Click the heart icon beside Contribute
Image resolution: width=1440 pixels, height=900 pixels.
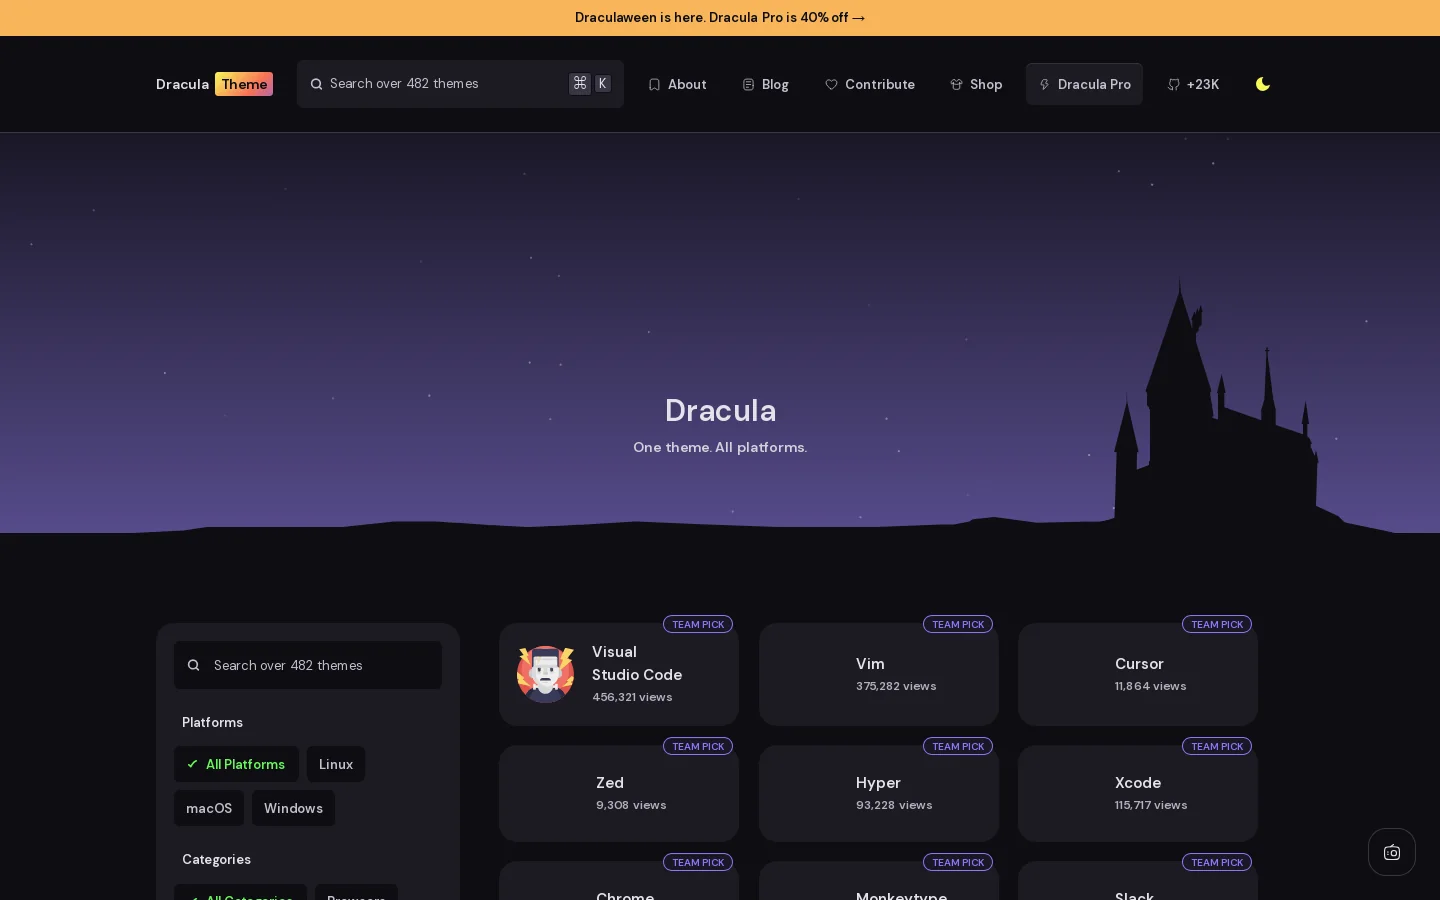pyautogui.click(x=831, y=85)
